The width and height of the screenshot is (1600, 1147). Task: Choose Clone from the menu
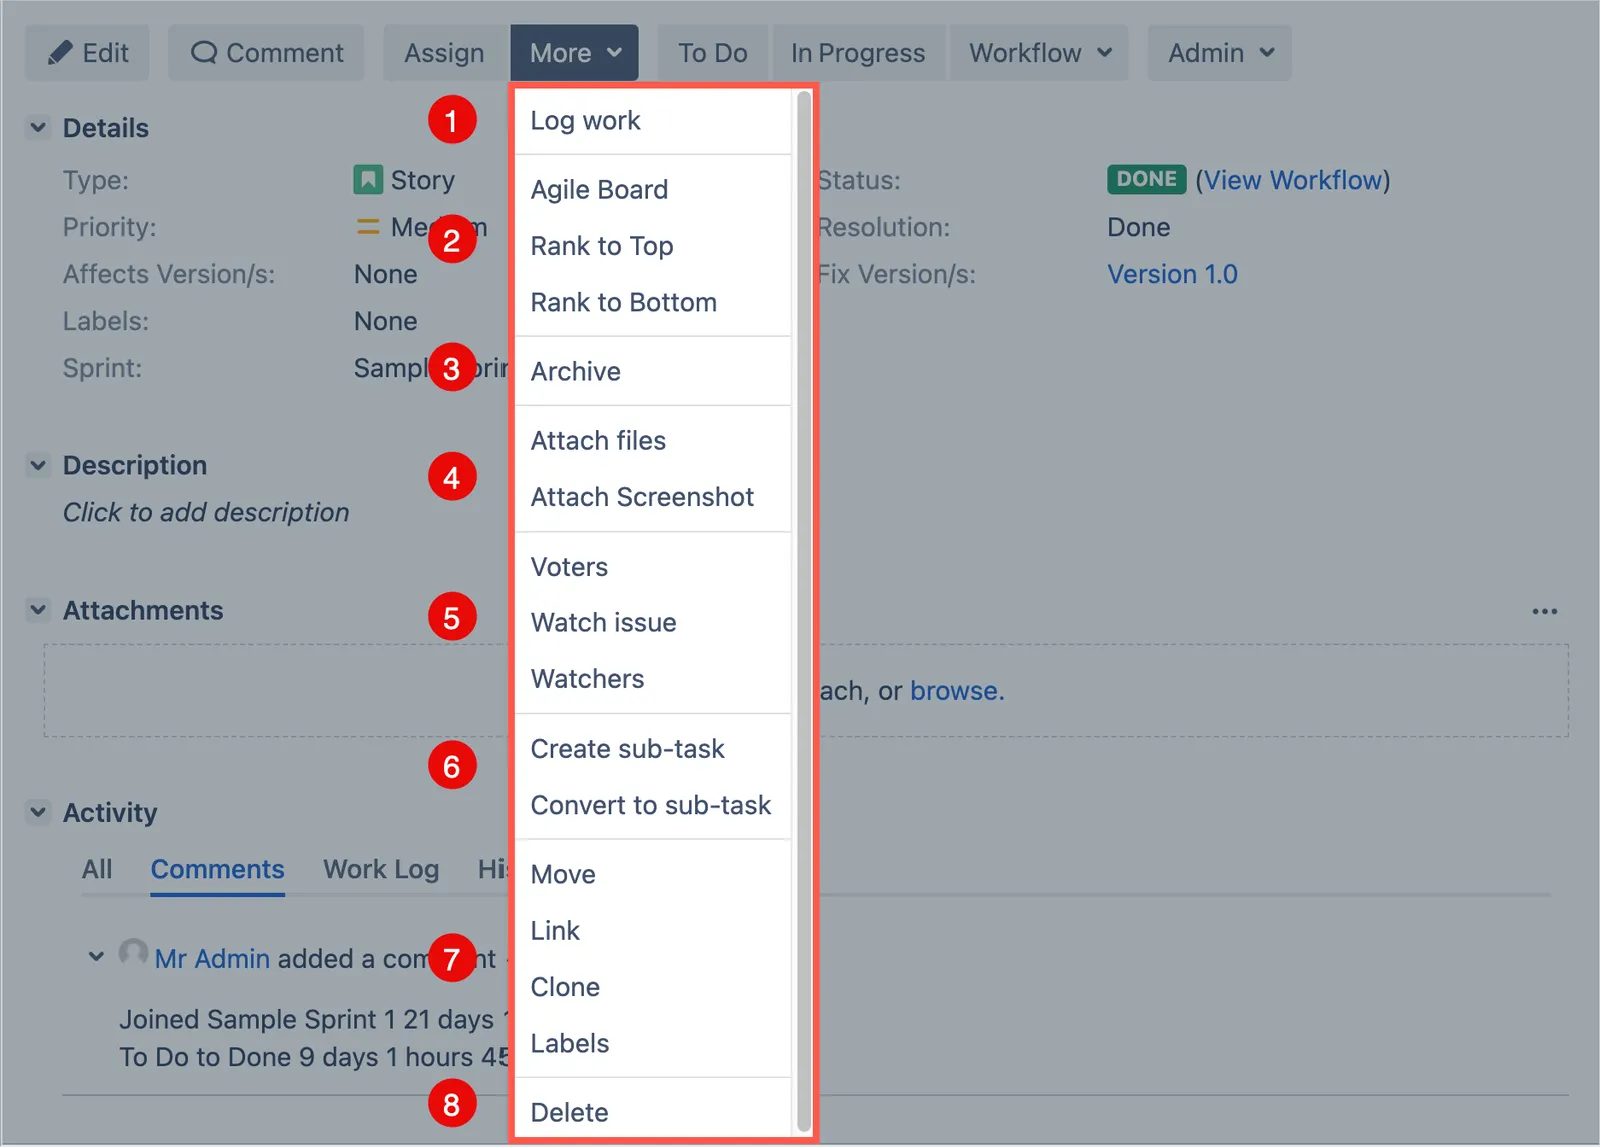(654, 987)
